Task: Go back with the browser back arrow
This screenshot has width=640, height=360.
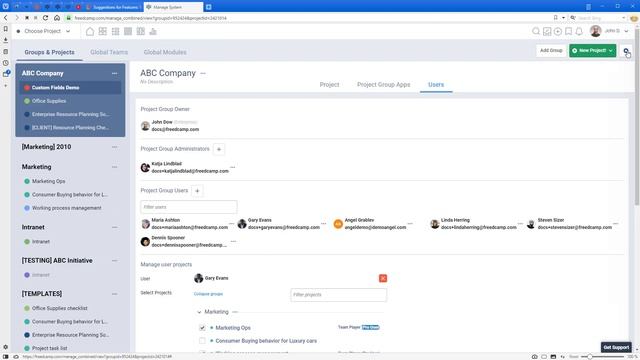Action: (x=6, y=18)
